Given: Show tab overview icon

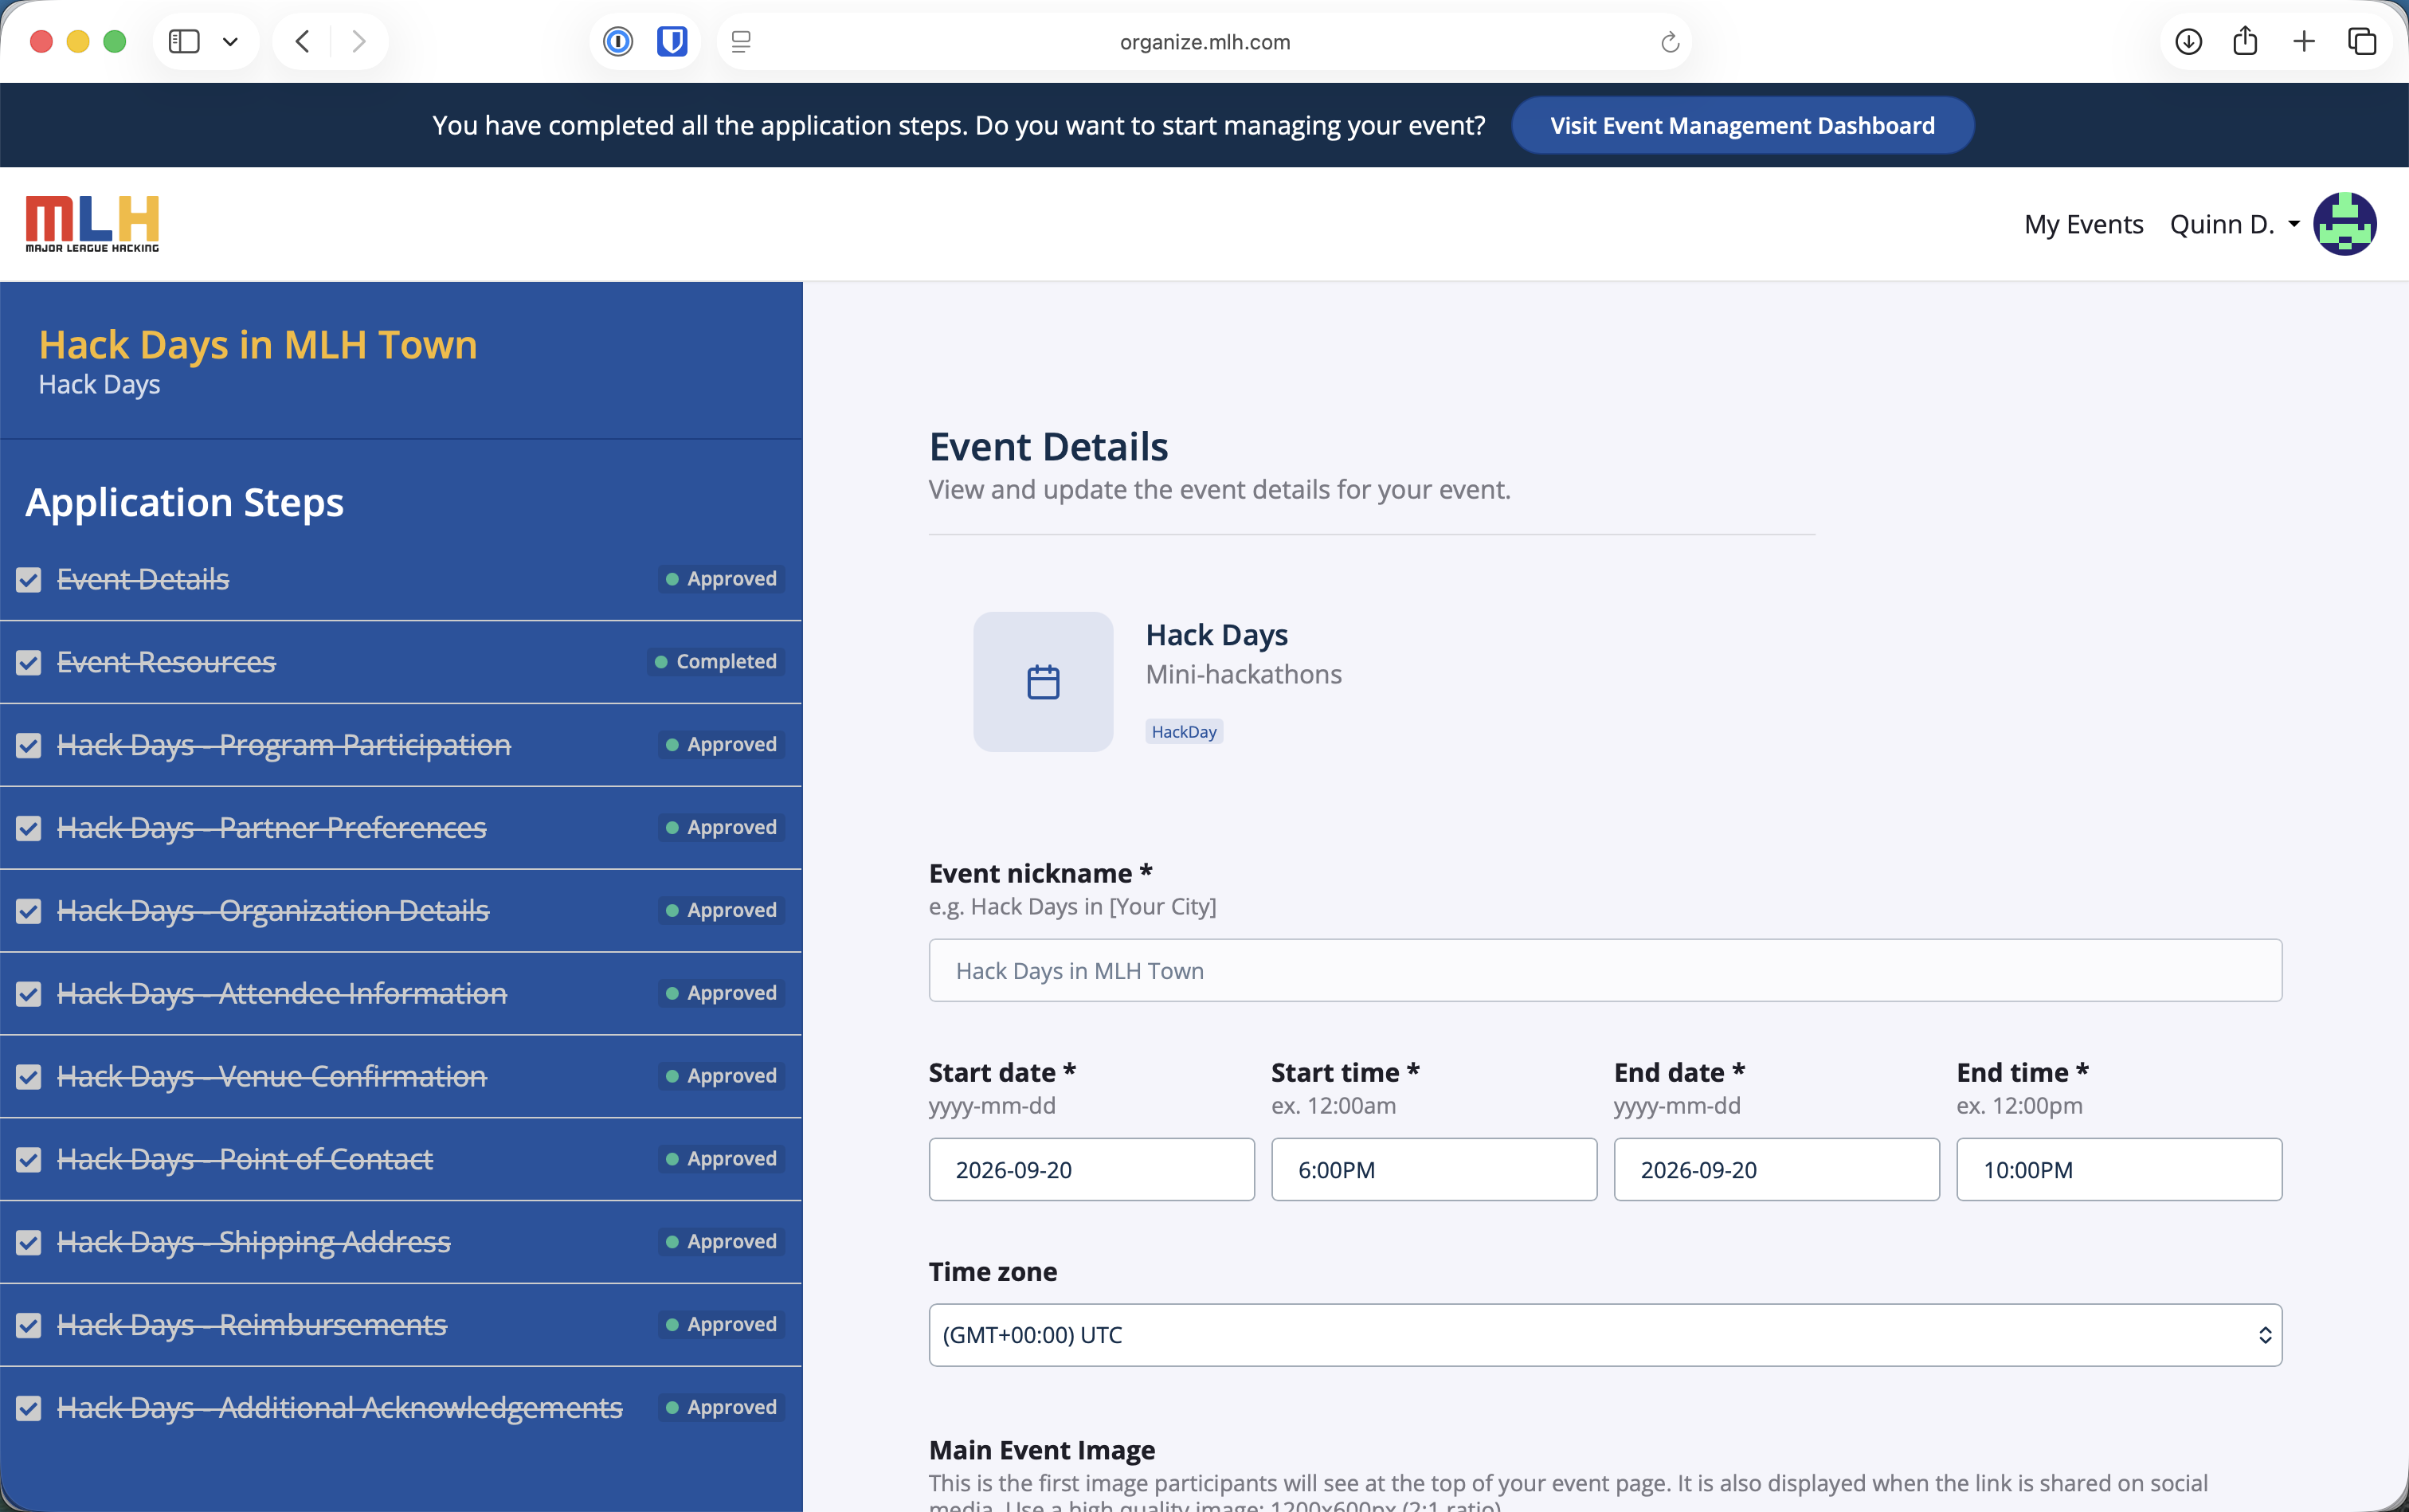Looking at the screenshot, I should (2362, 41).
